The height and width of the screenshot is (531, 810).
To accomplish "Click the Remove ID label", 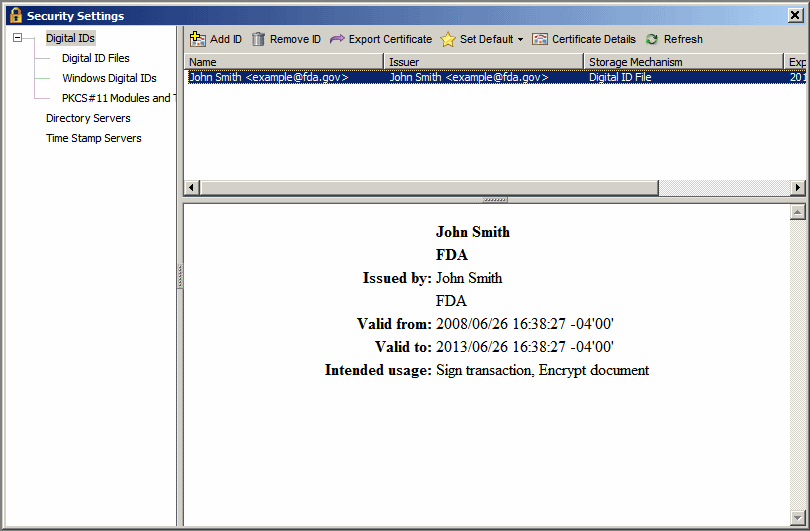I will [x=295, y=39].
